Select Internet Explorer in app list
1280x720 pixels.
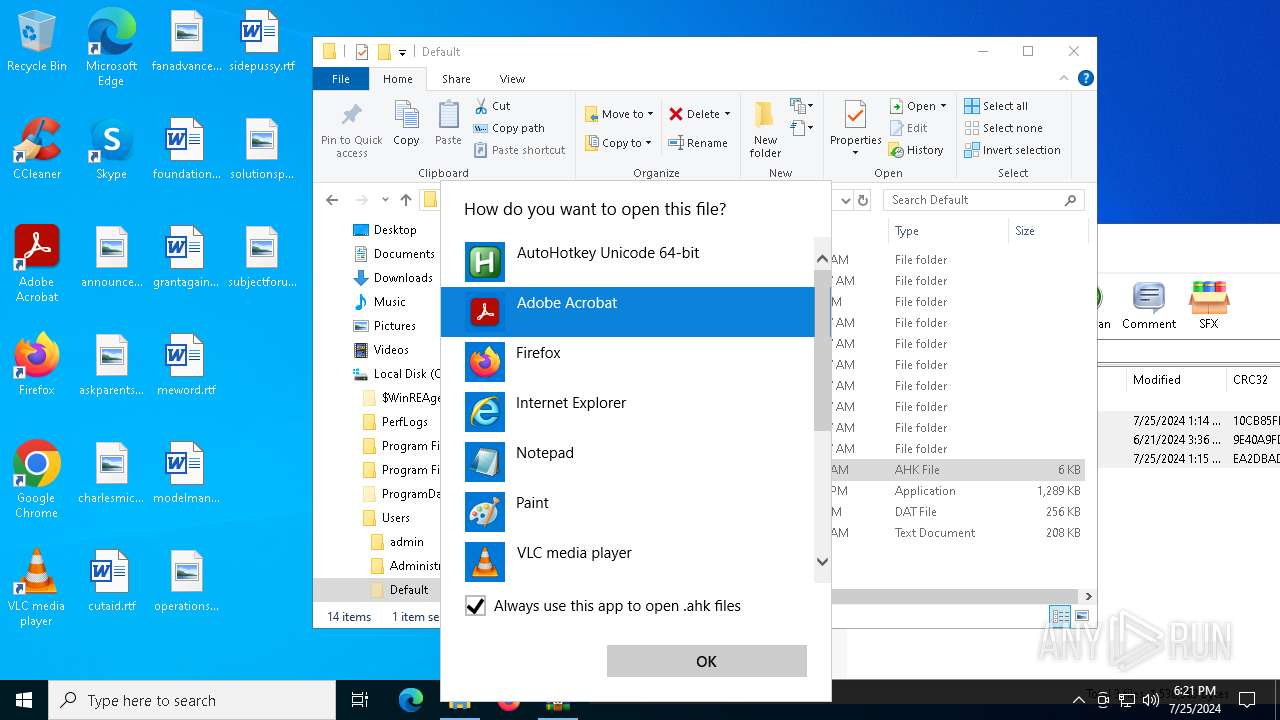628,412
